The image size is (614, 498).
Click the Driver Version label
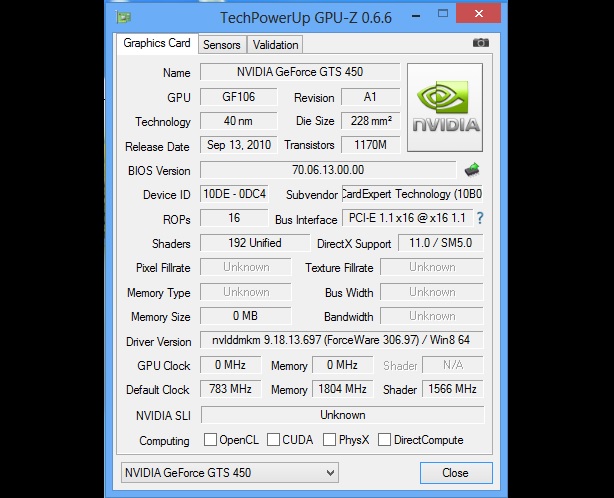tap(159, 342)
